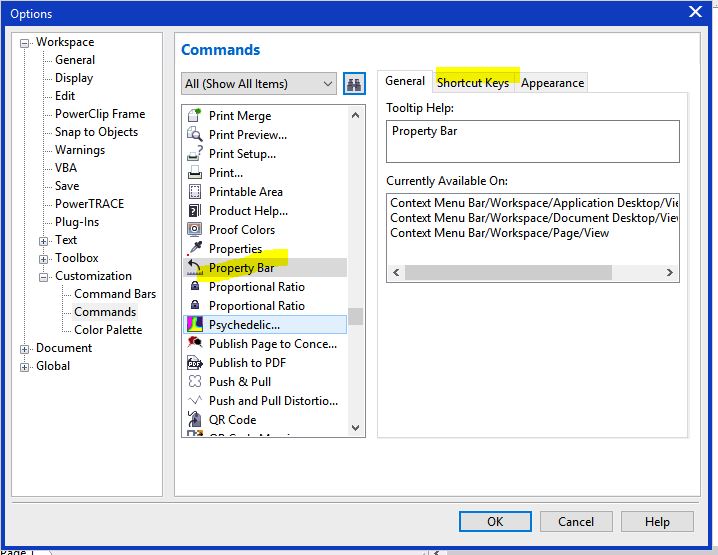
Task: Click the Printable Area icon
Action: point(195,191)
